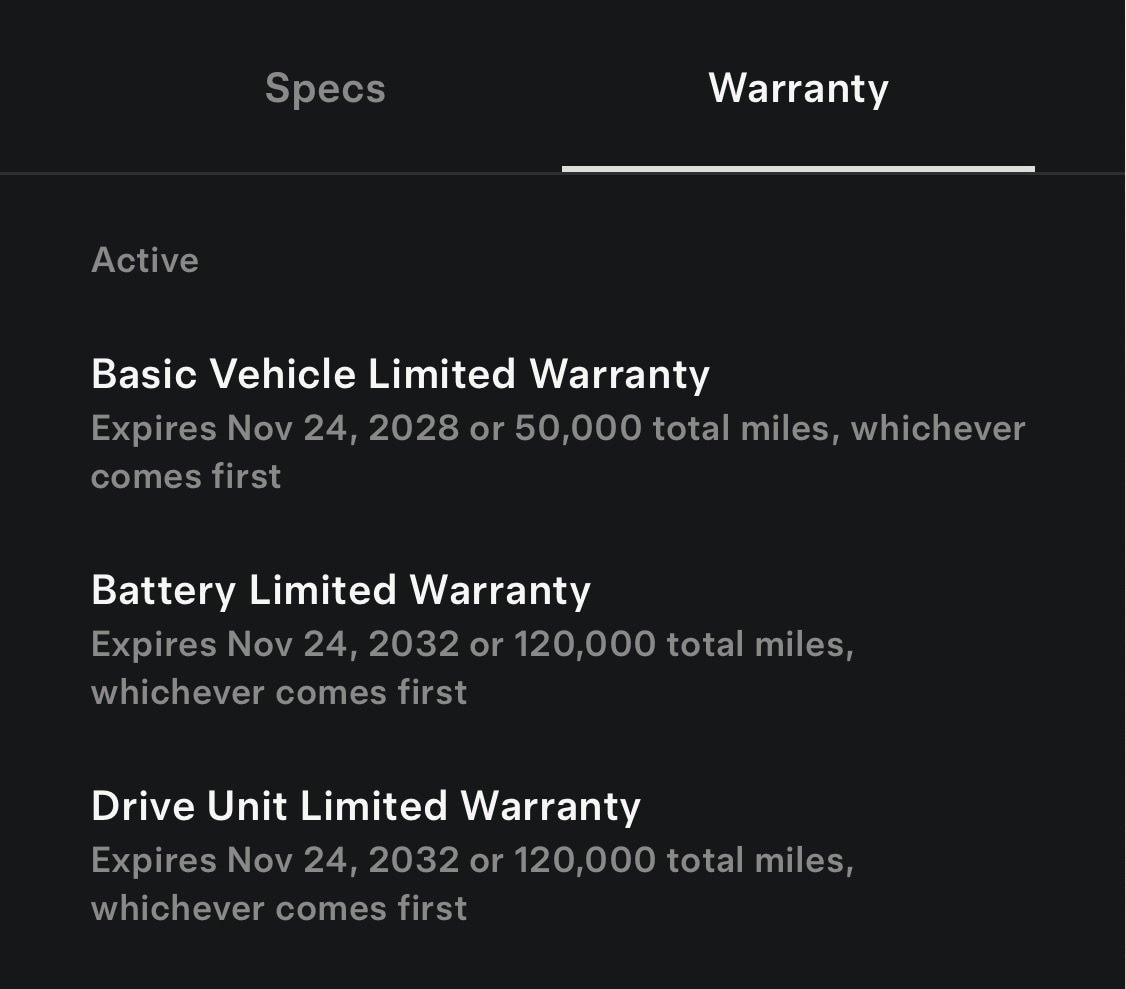Select the Warranty tab
This screenshot has height=989, width=1126.
coord(798,88)
